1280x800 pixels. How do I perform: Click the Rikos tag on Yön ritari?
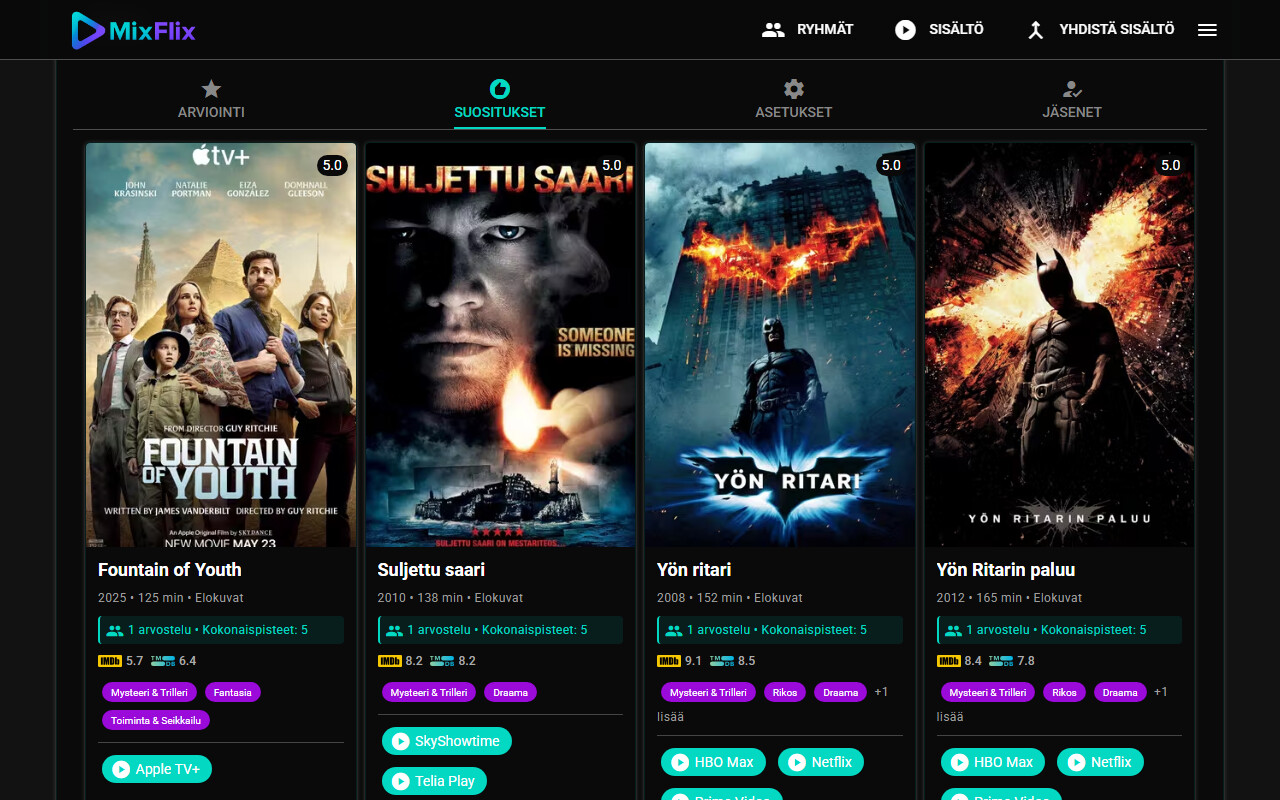click(x=786, y=692)
